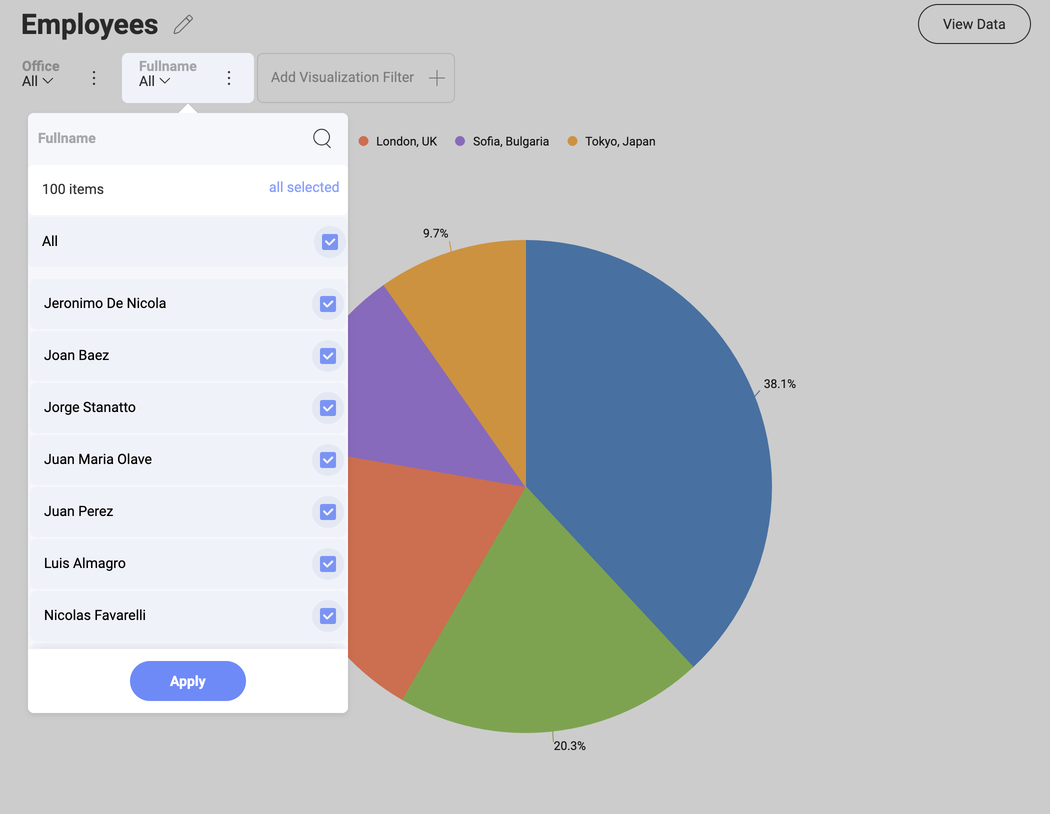Open the Office filter options menu dots

(x=94, y=78)
